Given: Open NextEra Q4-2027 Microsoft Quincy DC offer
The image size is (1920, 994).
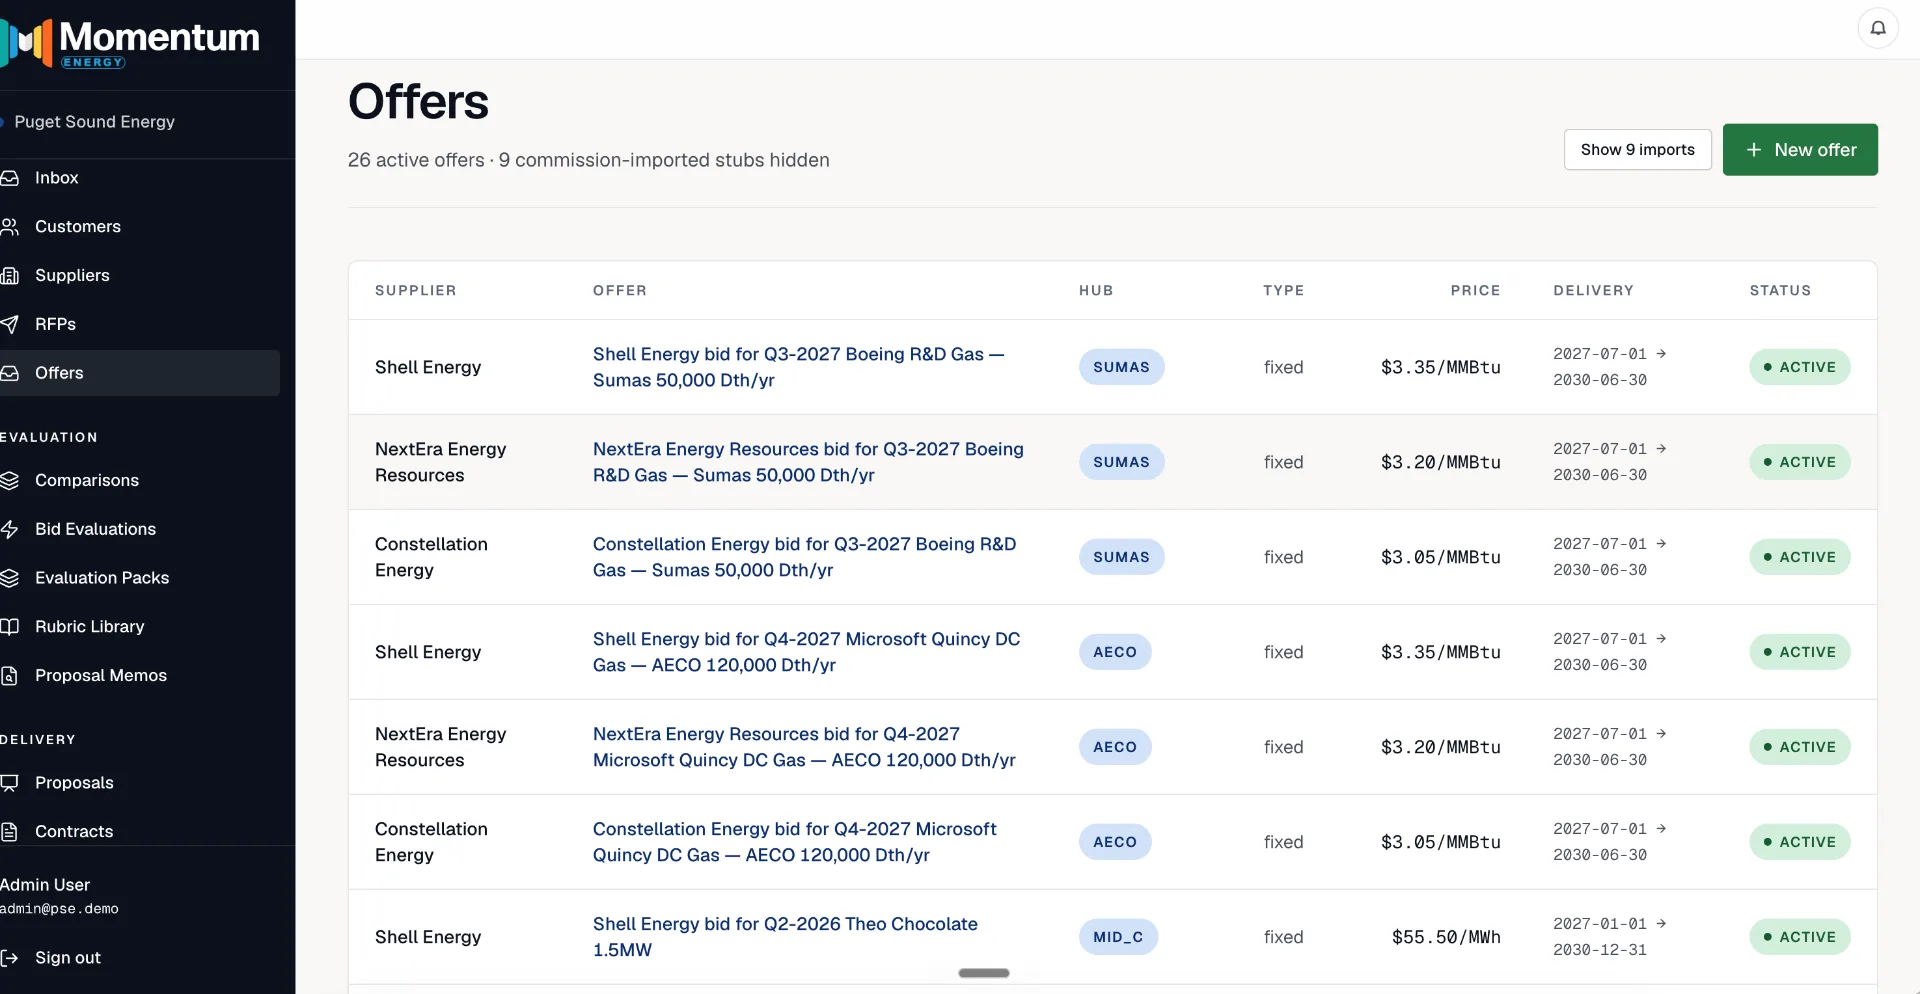Looking at the screenshot, I should tap(804, 747).
